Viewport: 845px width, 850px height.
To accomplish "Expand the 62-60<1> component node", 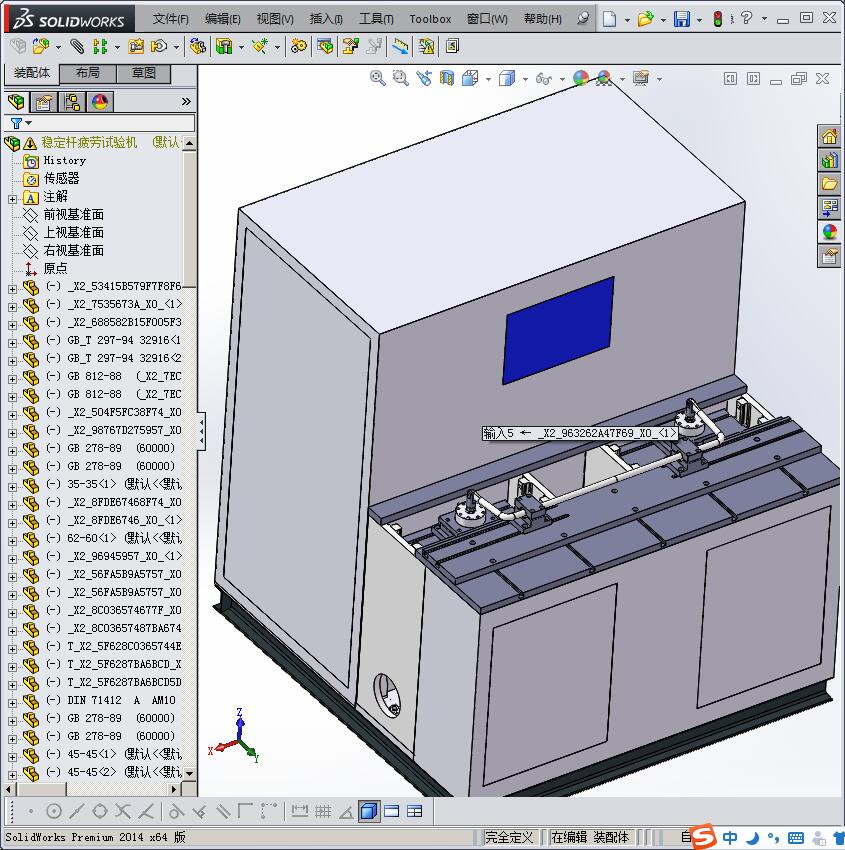I will (12, 541).
